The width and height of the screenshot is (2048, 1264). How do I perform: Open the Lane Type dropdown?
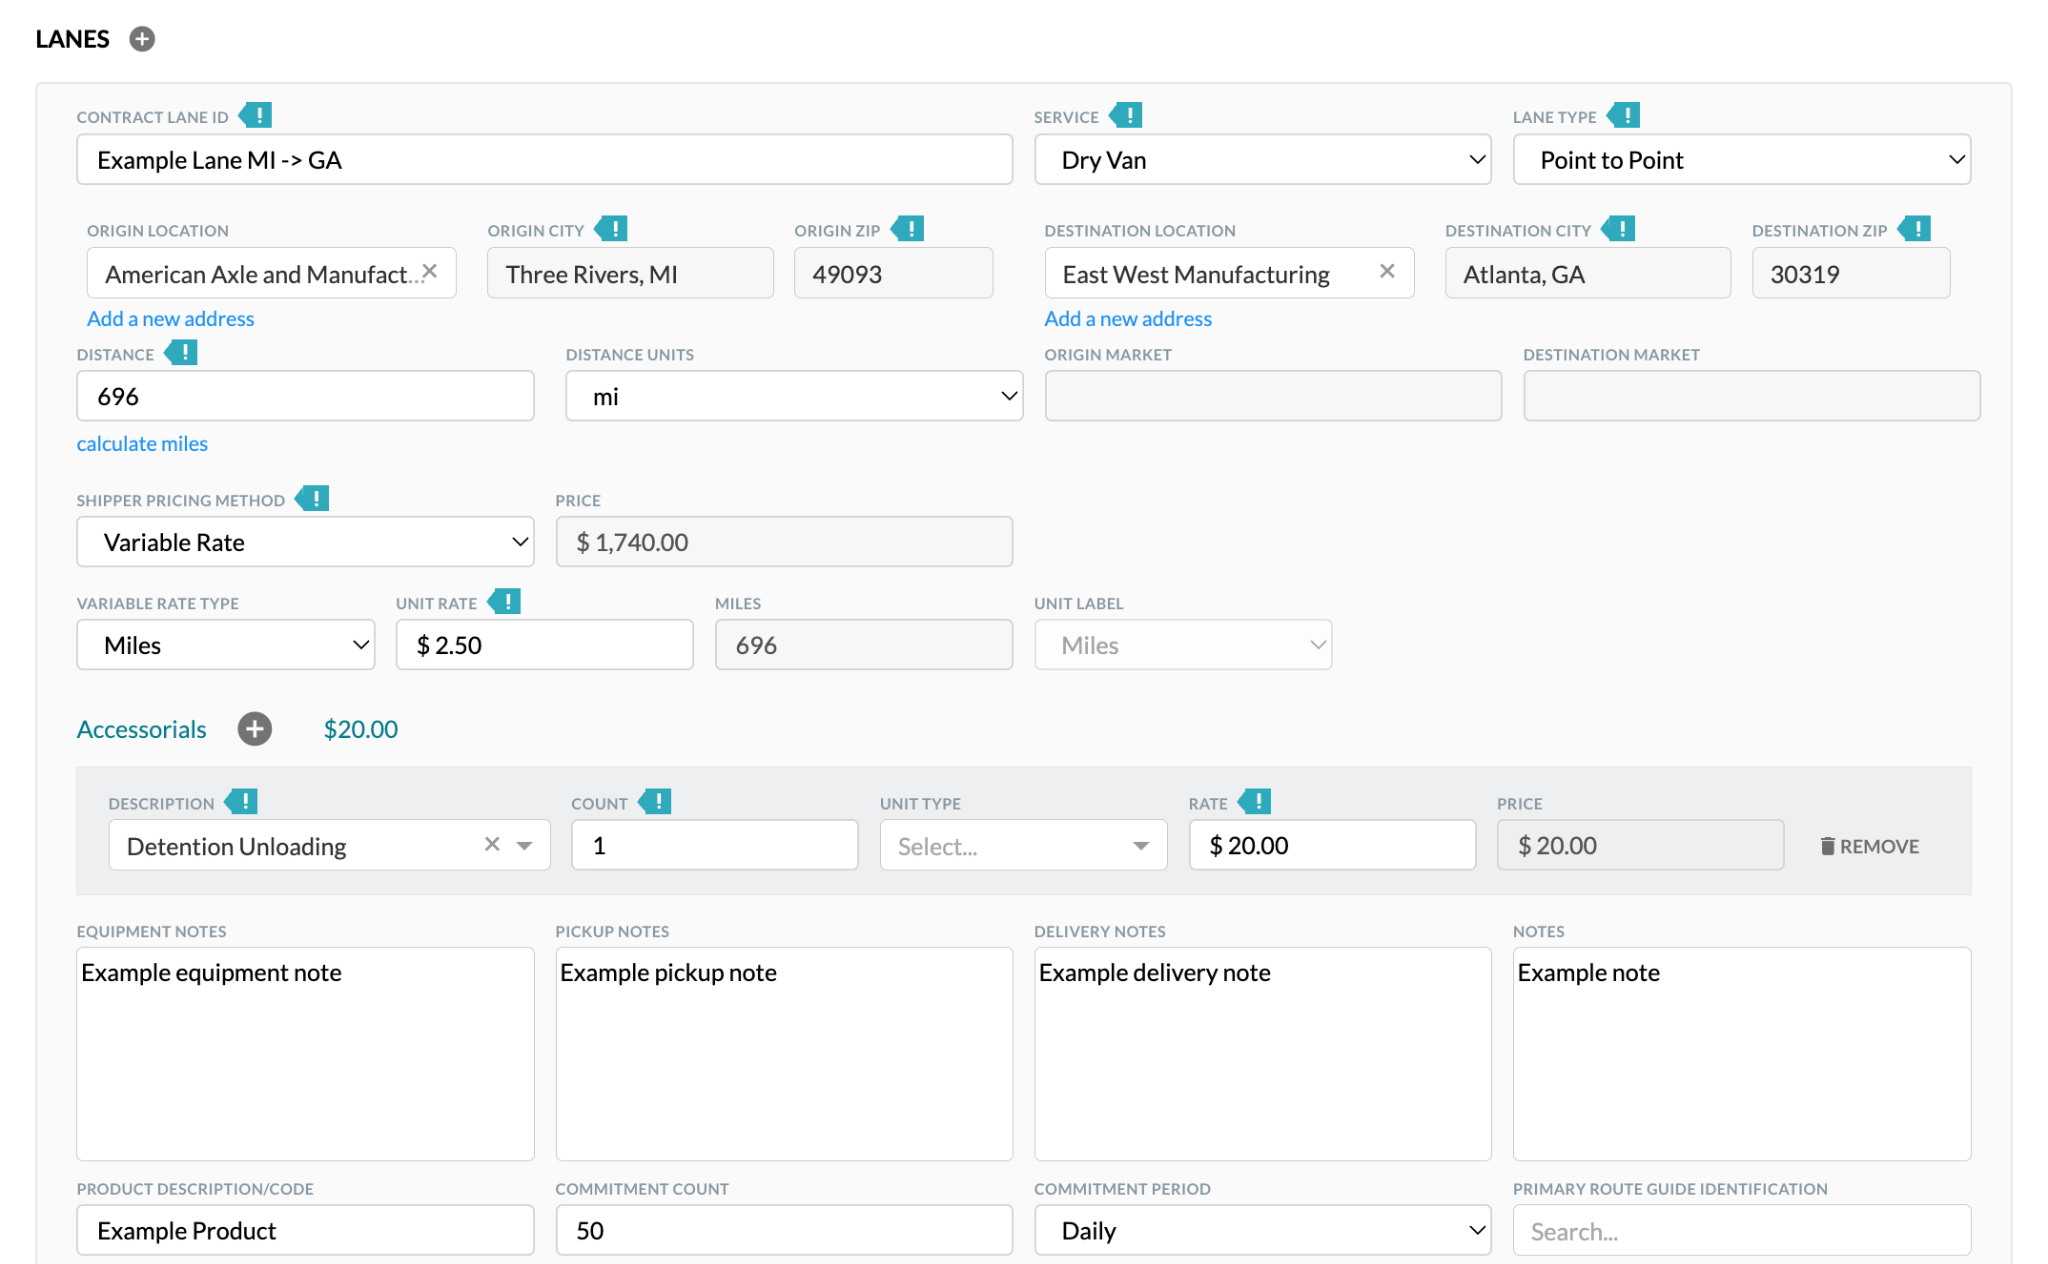point(1741,160)
